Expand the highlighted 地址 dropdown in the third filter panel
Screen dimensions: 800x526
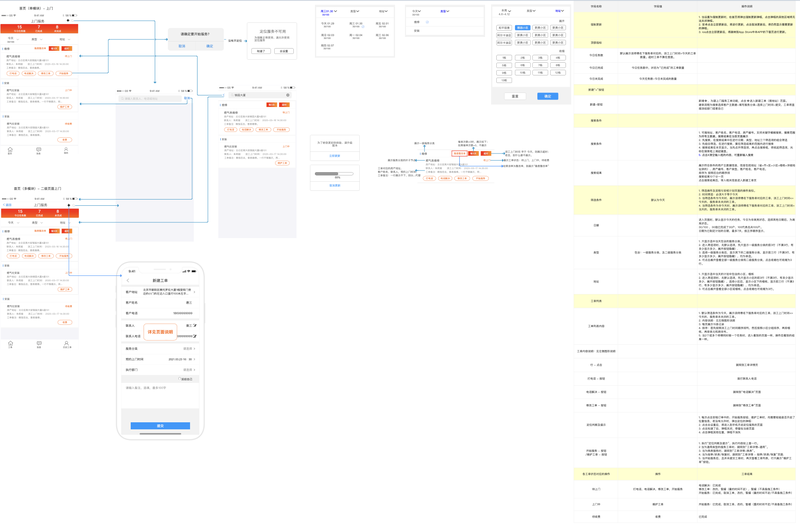point(560,11)
